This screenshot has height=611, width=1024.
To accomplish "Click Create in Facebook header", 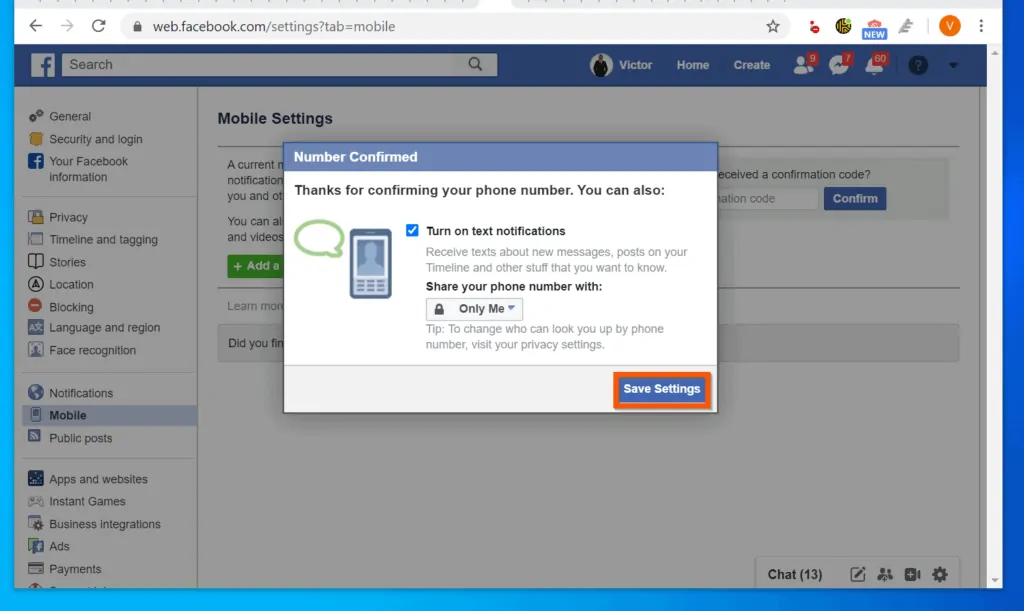I will tap(752, 65).
